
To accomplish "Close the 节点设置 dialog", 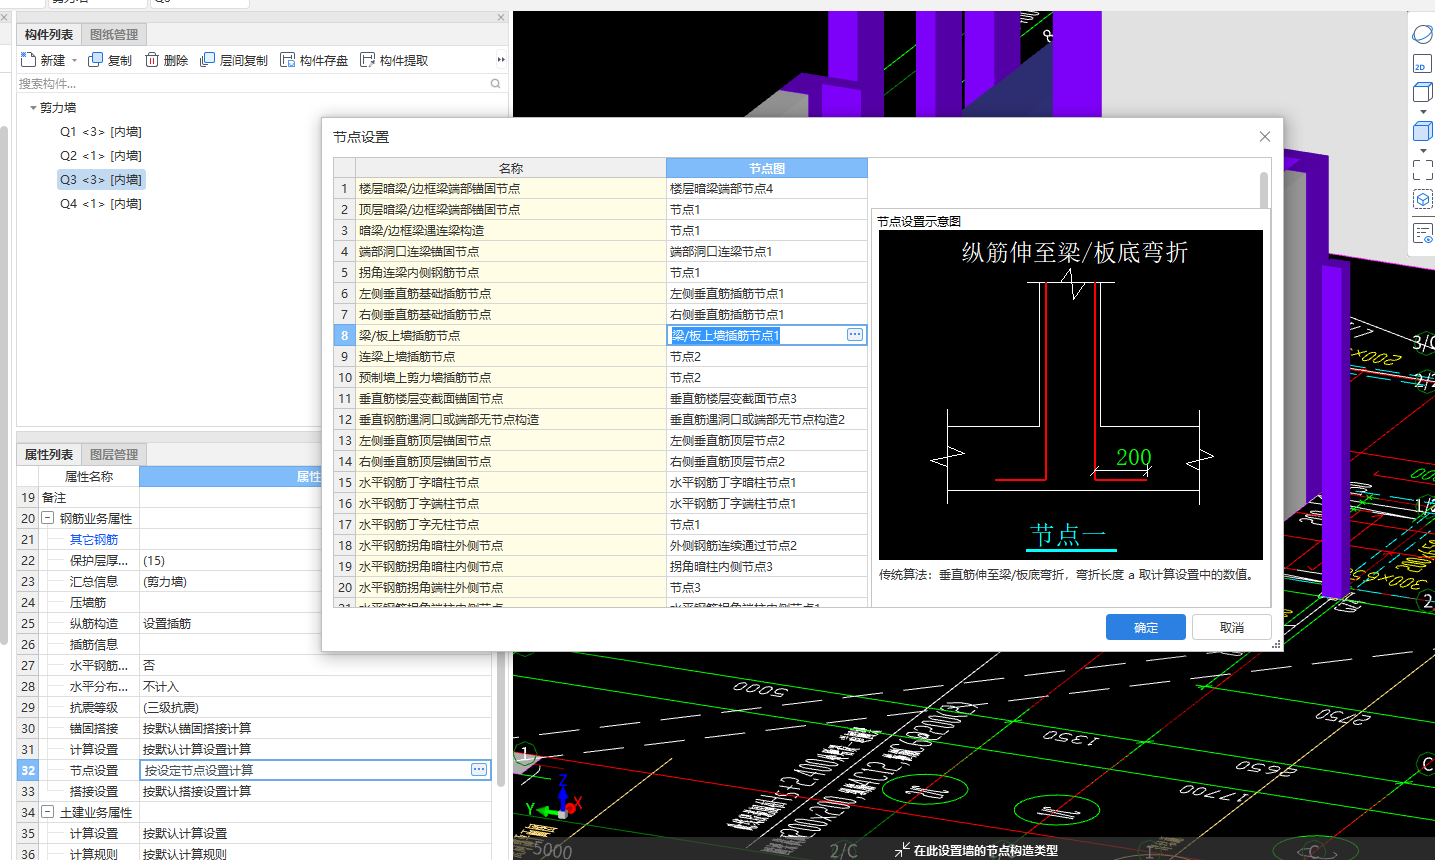I will tap(1264, 137).
